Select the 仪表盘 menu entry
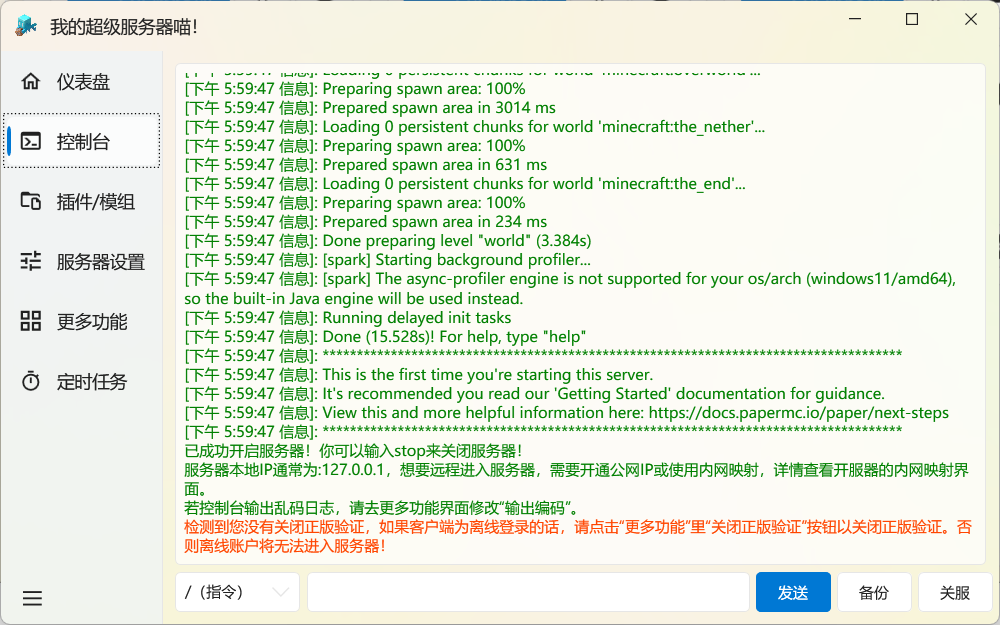The image size is (1000, 625). (80, 81)
